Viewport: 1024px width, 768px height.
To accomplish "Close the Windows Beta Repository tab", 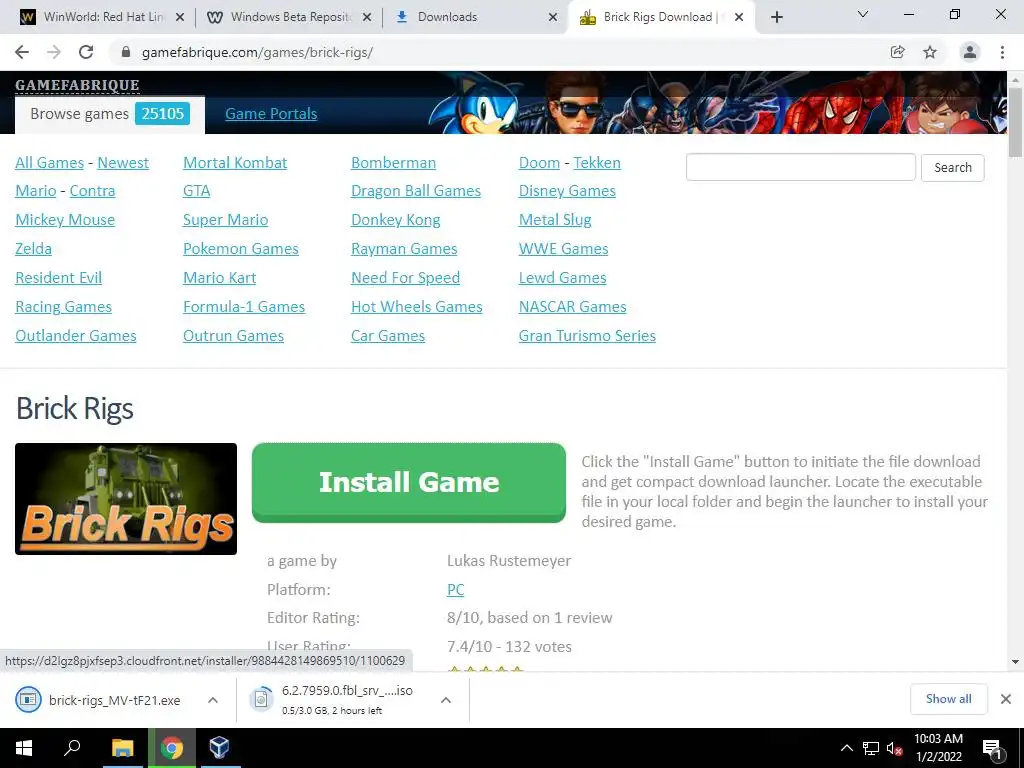I will pos(367,17).
